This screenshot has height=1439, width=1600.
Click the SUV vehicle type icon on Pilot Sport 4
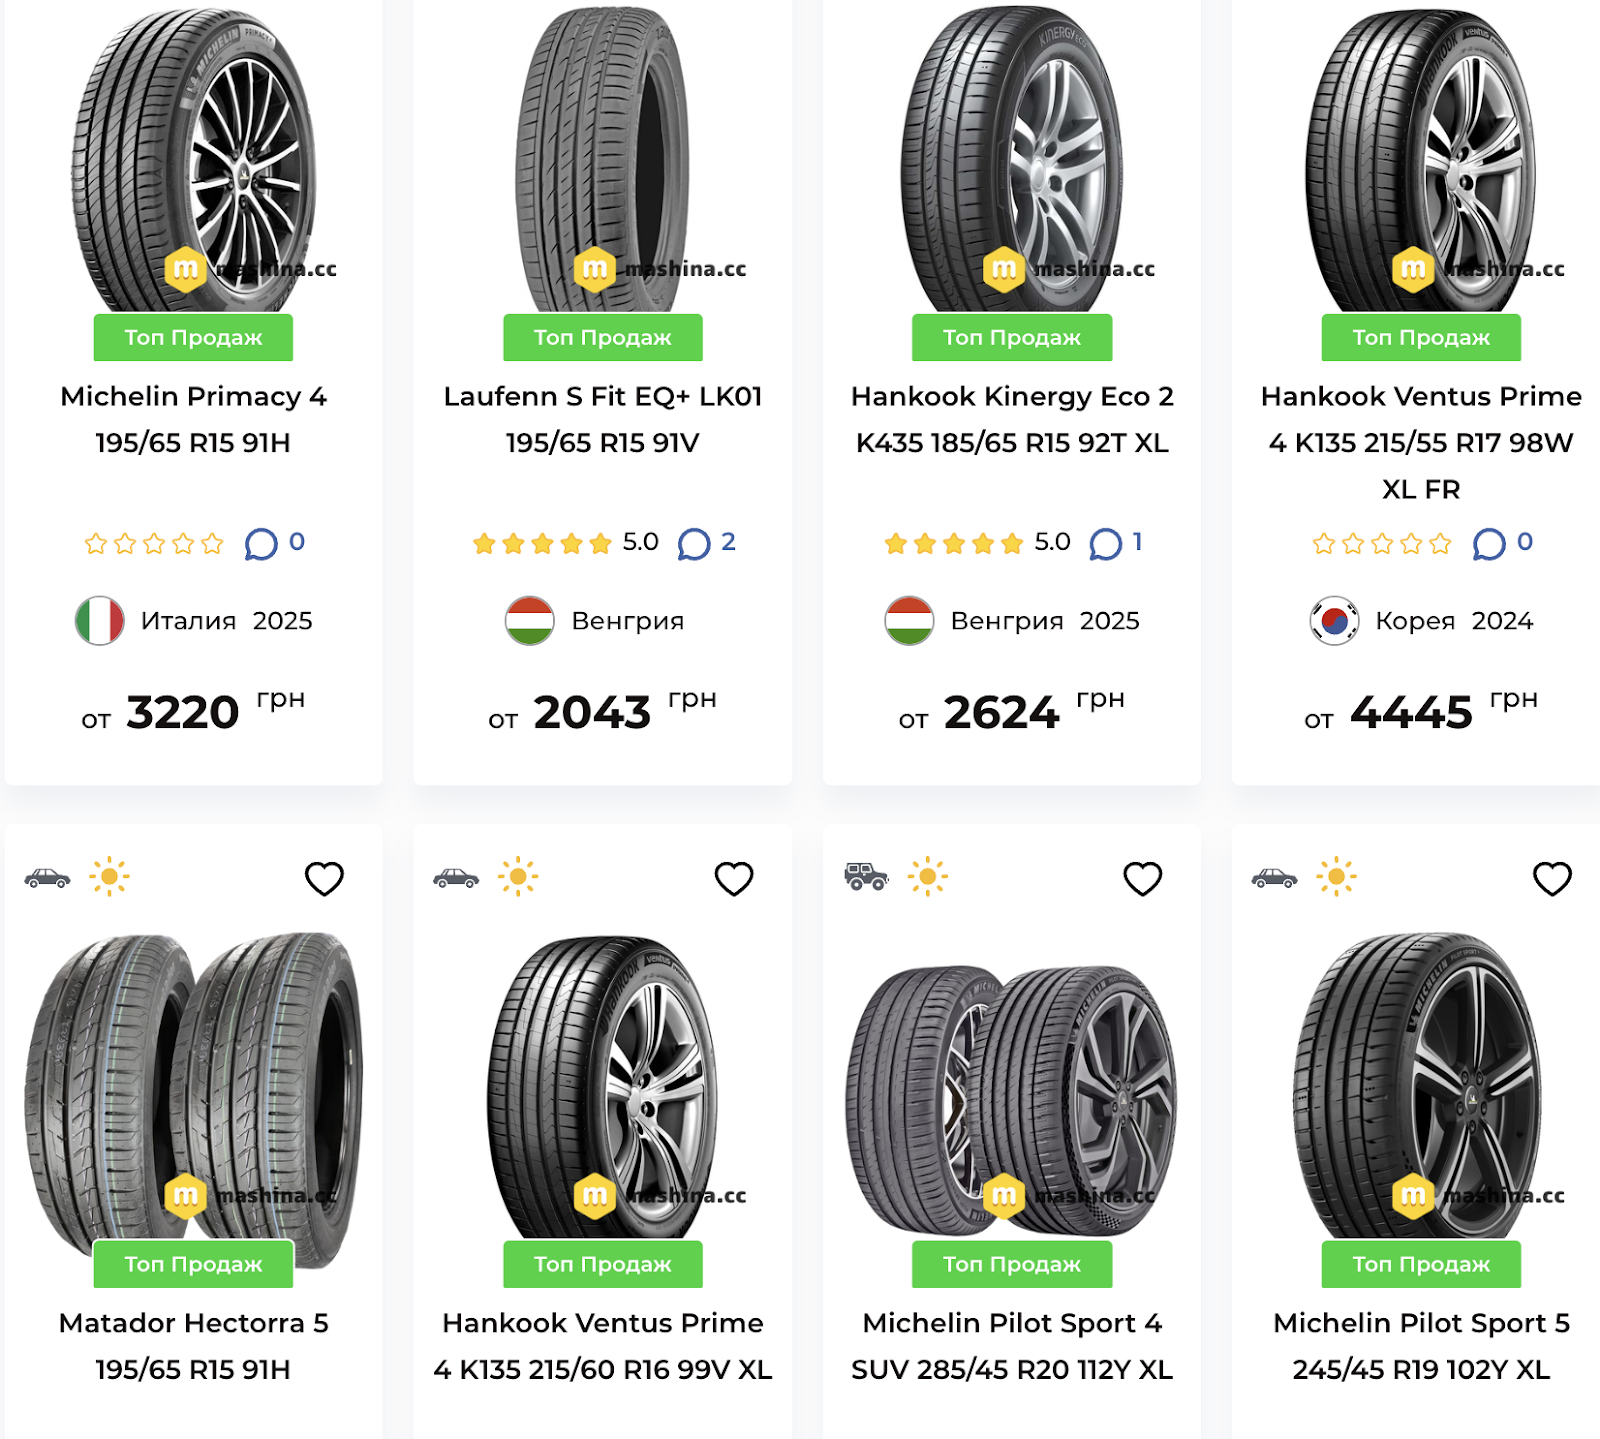(x=866, y=877)
